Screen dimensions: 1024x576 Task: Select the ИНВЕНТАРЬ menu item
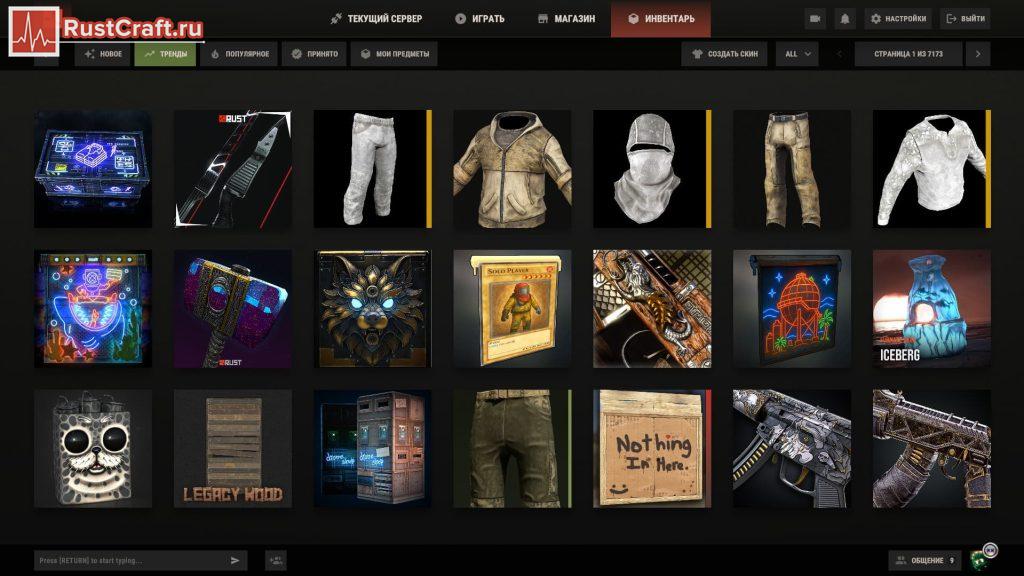(661, 19)
